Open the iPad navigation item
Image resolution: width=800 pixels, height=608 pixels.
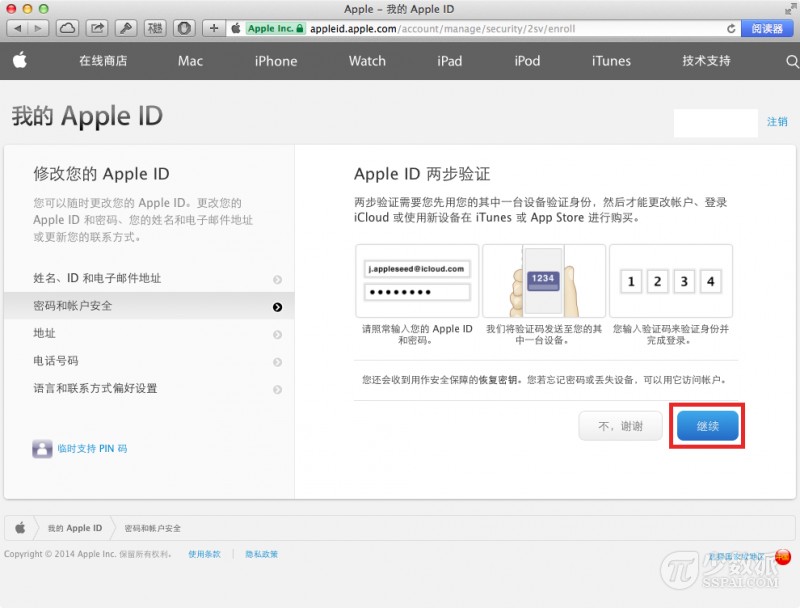tap(449, 61)
